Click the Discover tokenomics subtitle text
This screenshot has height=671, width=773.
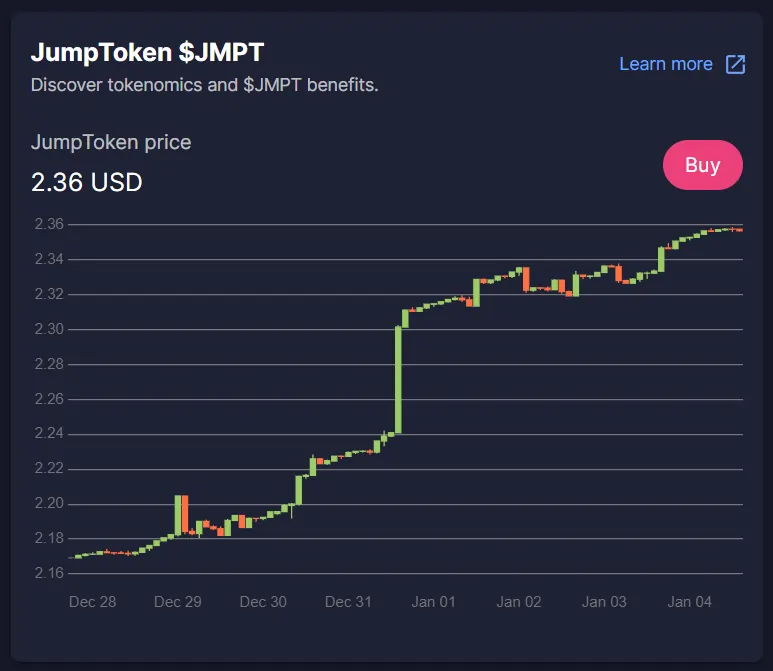[205, 85]
